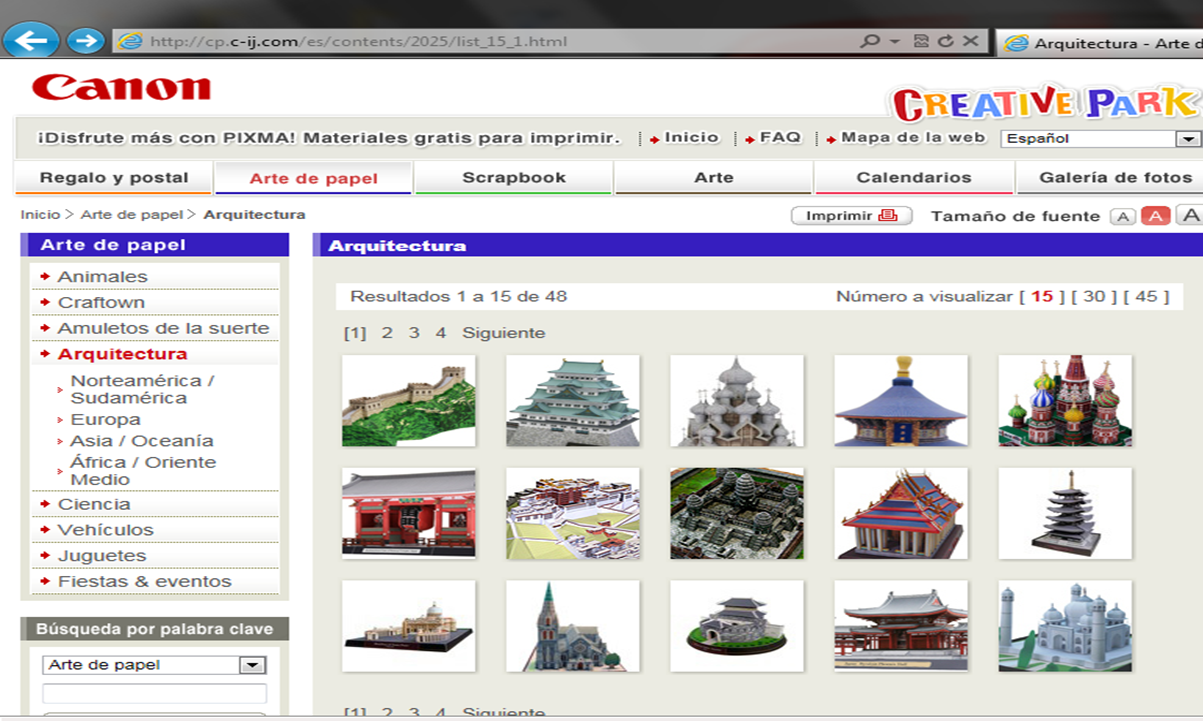
Task: Show 30 results per page
Action: tap(1093, 296)
